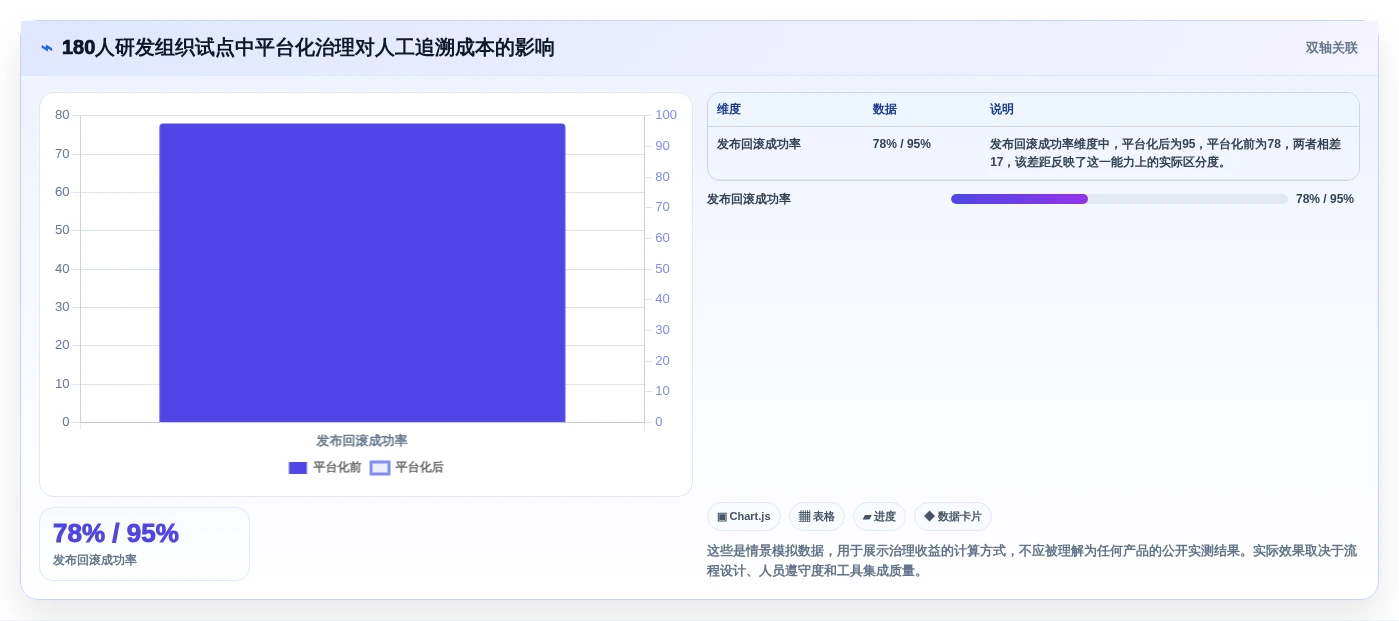Click the 发布回滚成功率 progress bar
This screenshot has height=621, width=1399.
tap(1119, 199)
